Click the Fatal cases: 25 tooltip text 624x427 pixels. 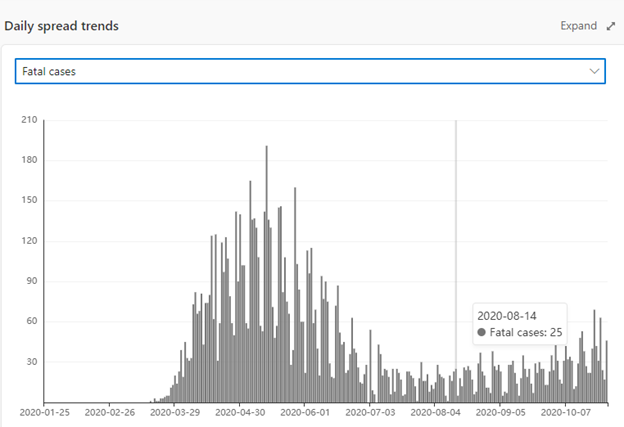pos(525,331)
